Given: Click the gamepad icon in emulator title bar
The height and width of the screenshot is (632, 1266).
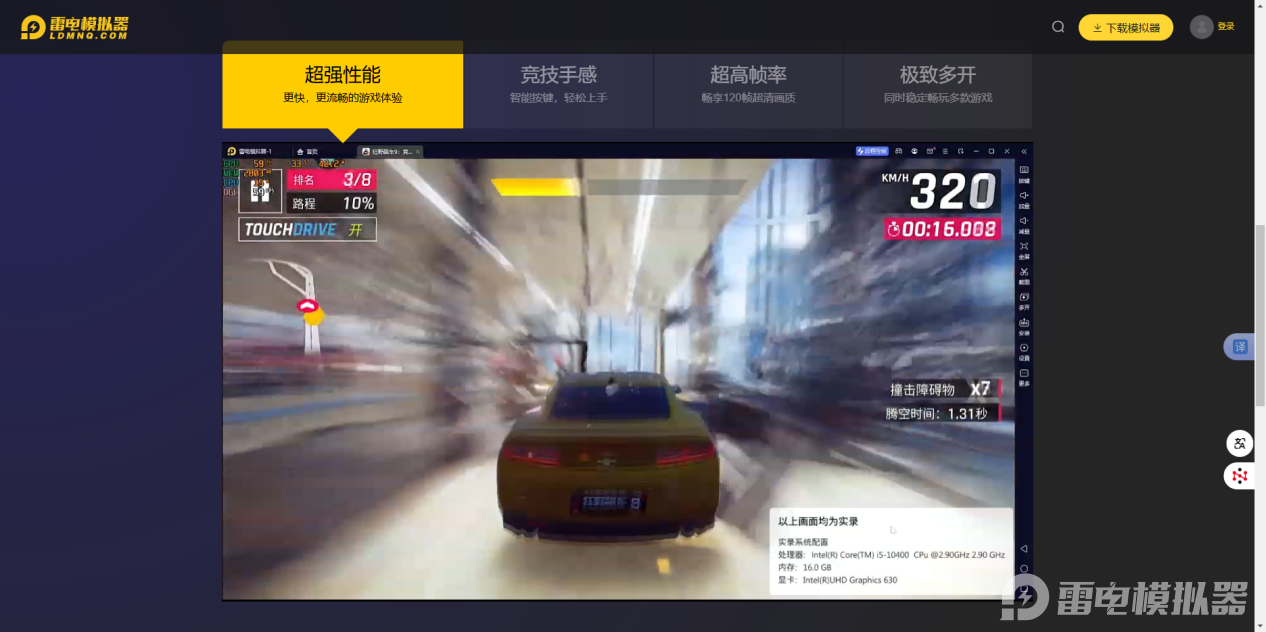Looking at the screenshot, I should (898, 151).
